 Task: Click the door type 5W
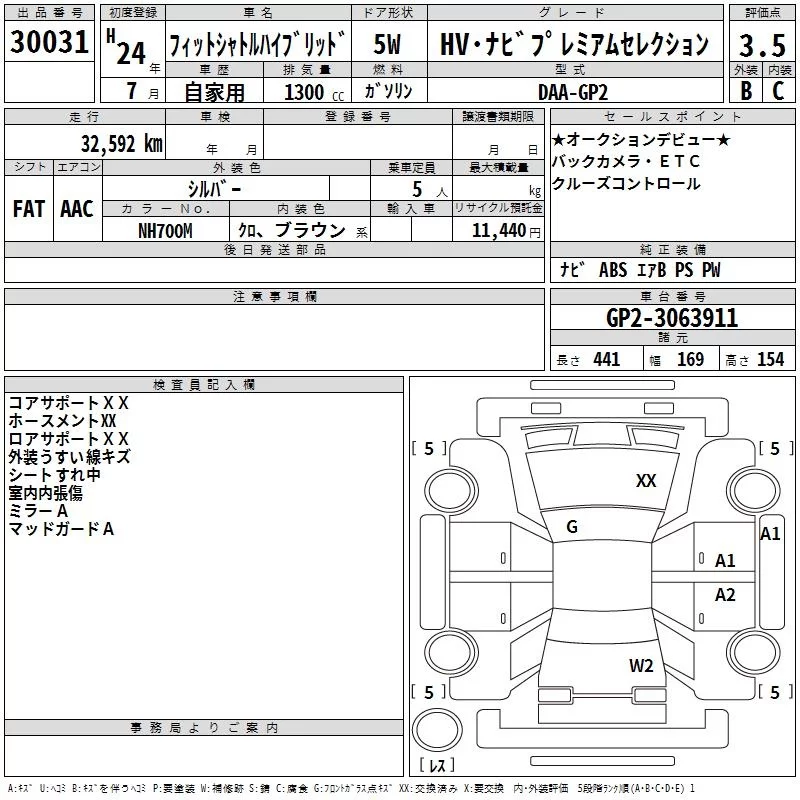(x=387, y=44)
